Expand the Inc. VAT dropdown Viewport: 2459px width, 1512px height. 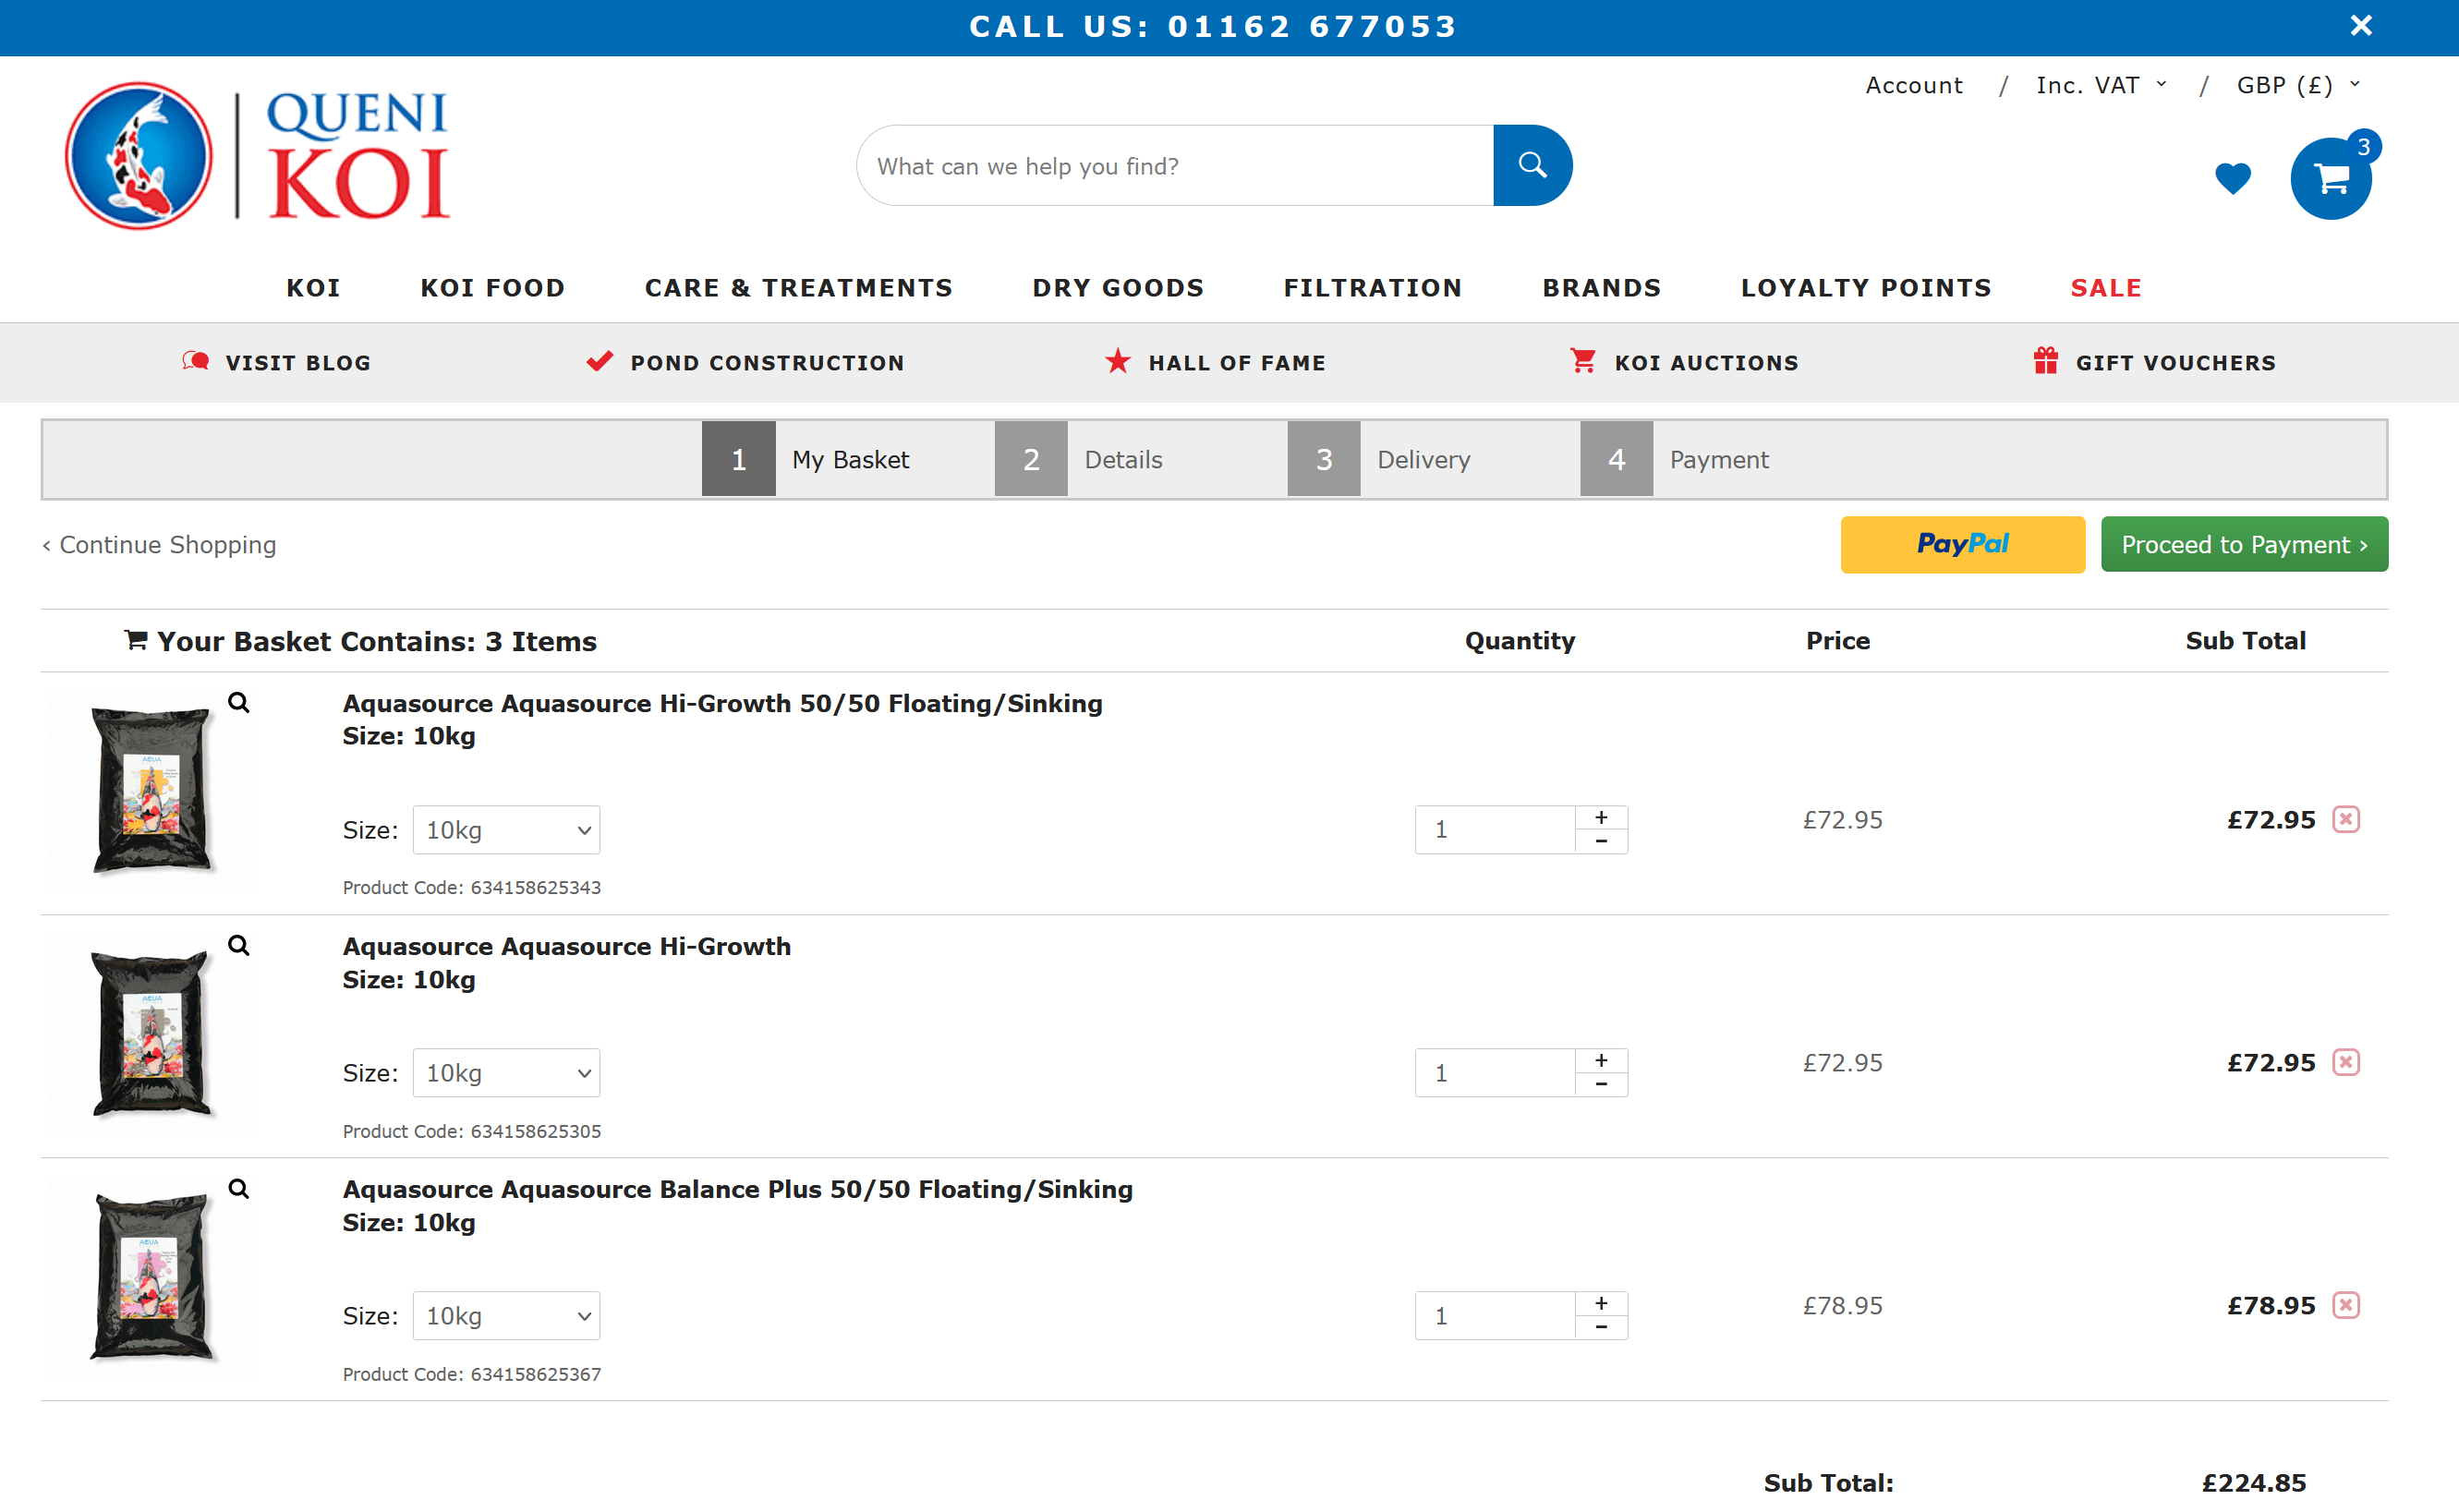pos(2101,85)
